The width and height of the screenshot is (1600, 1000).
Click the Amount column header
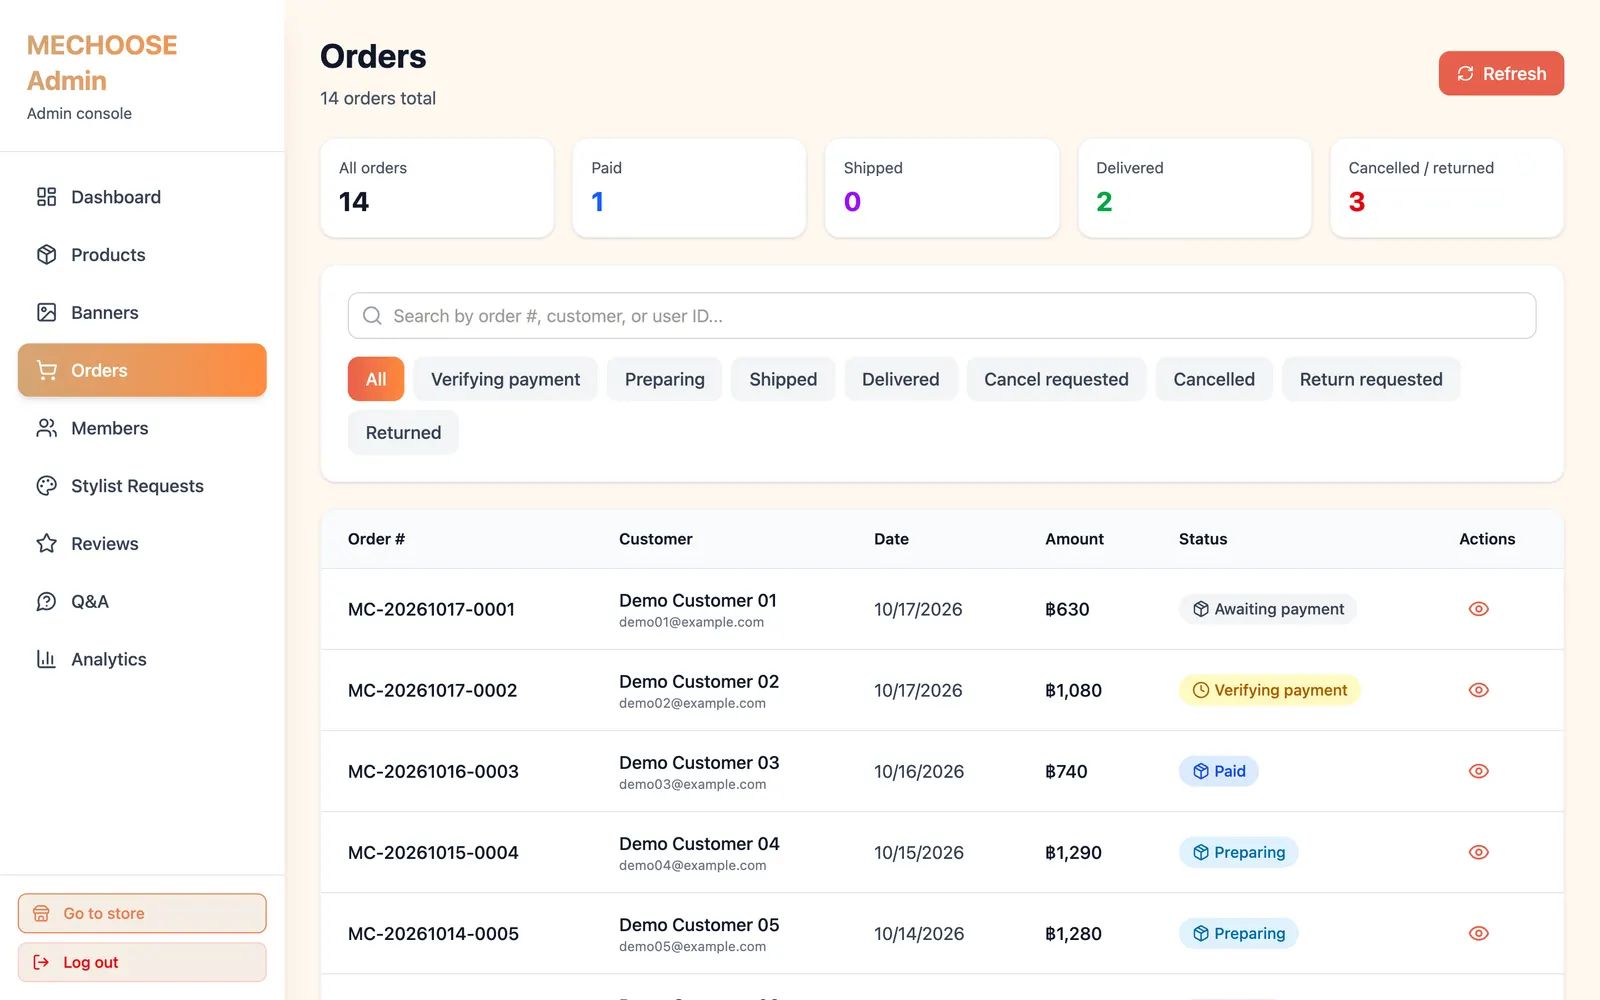tap(1074, 539)
